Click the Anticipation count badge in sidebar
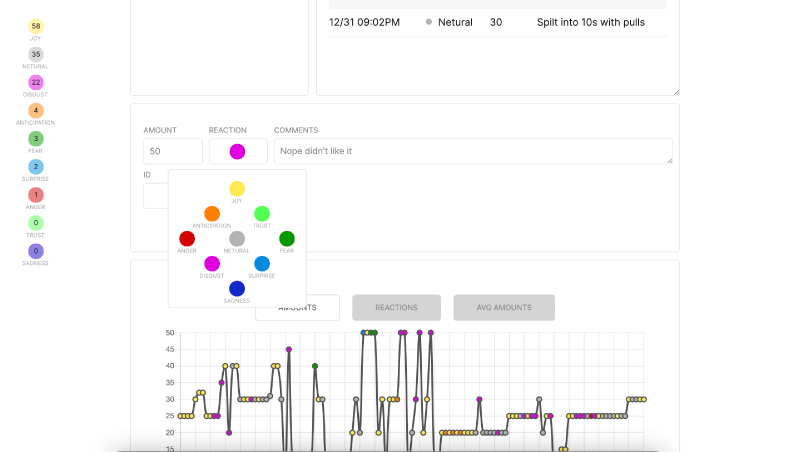 click(x=36, y=111)
